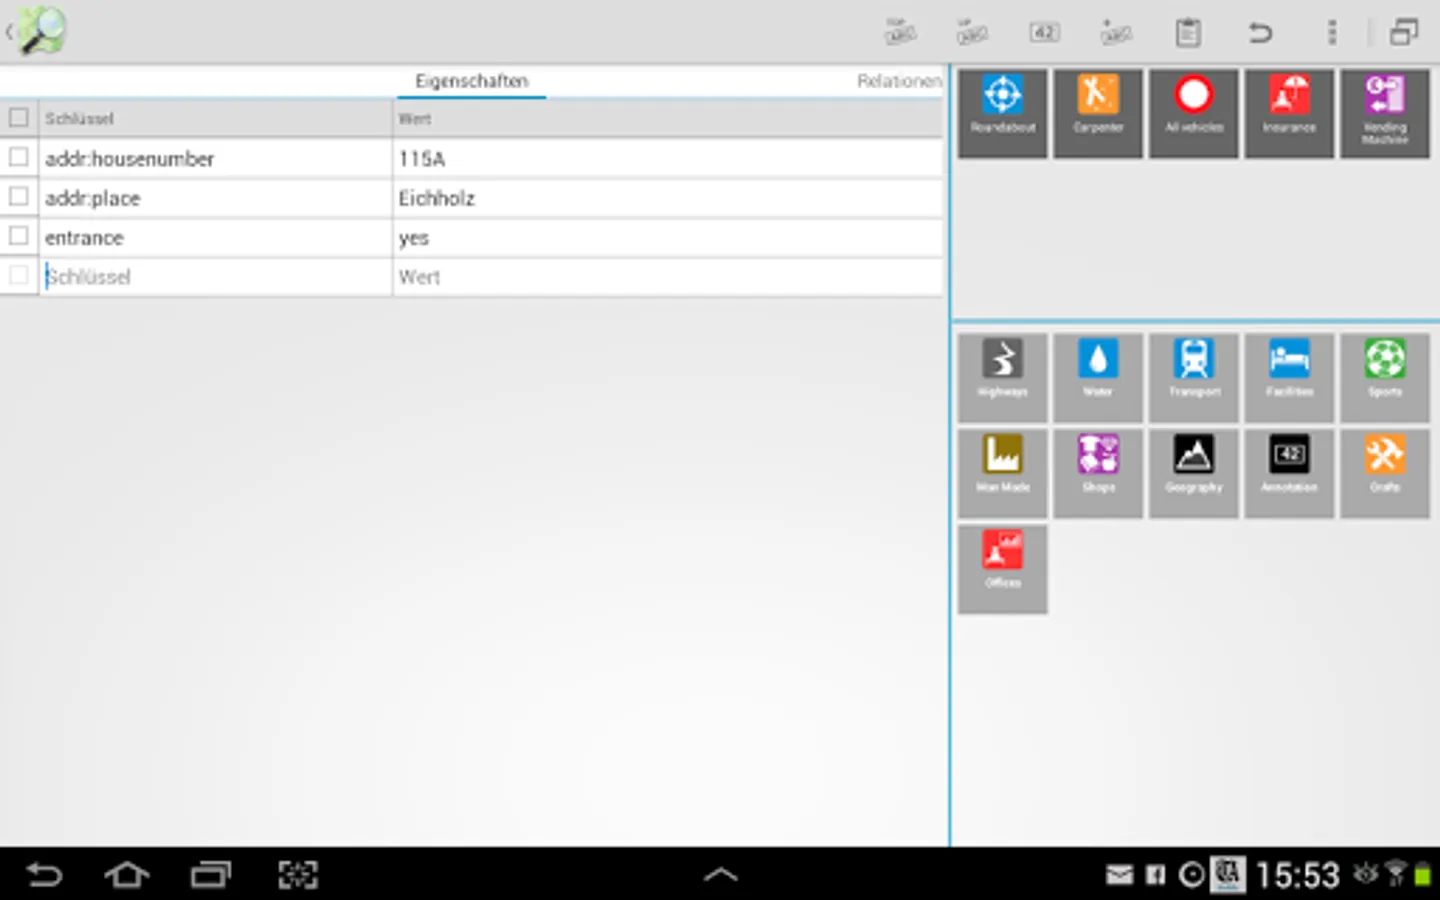1440x900 pixels.
Task: Open the three-dot overflow menu
Action: tap(1331, 33)
